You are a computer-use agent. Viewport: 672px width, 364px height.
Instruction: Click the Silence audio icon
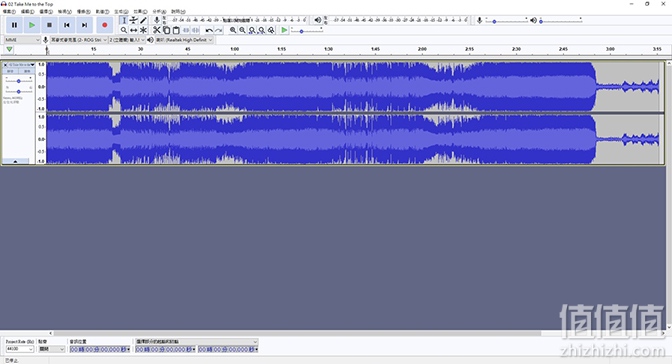195,30
